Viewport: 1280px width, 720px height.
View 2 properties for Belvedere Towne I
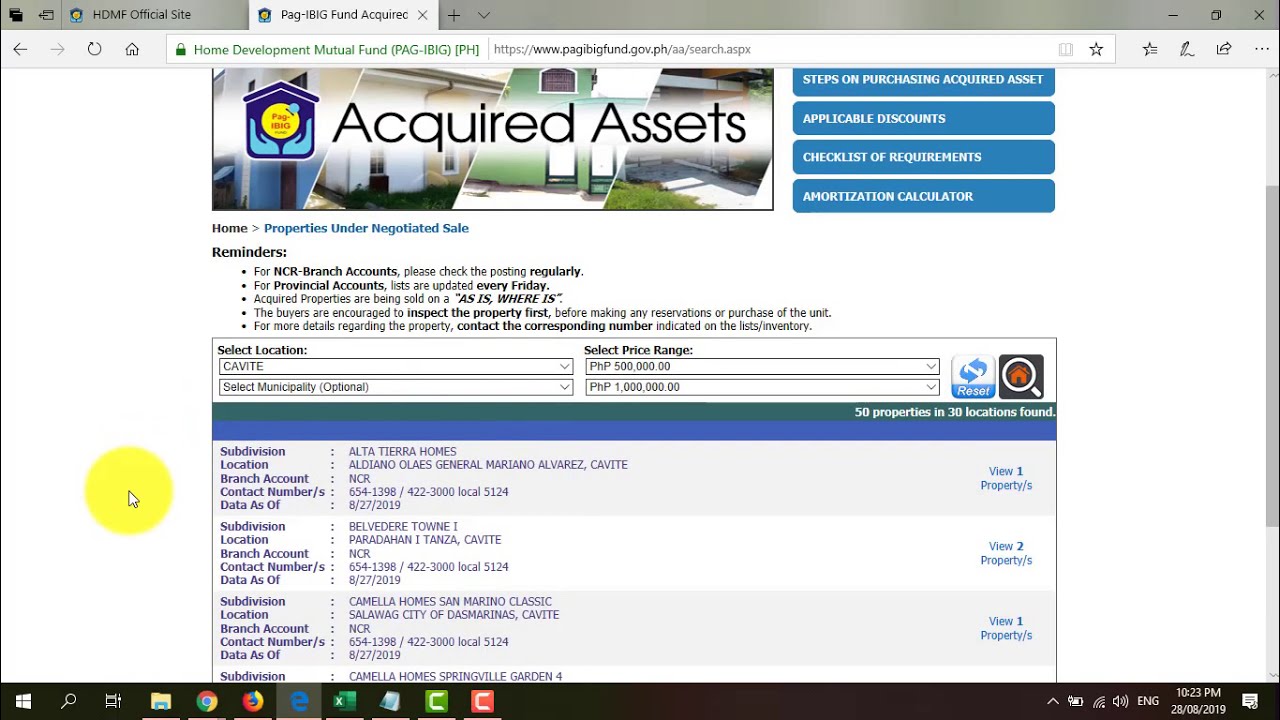click(x=1006, y=553)
